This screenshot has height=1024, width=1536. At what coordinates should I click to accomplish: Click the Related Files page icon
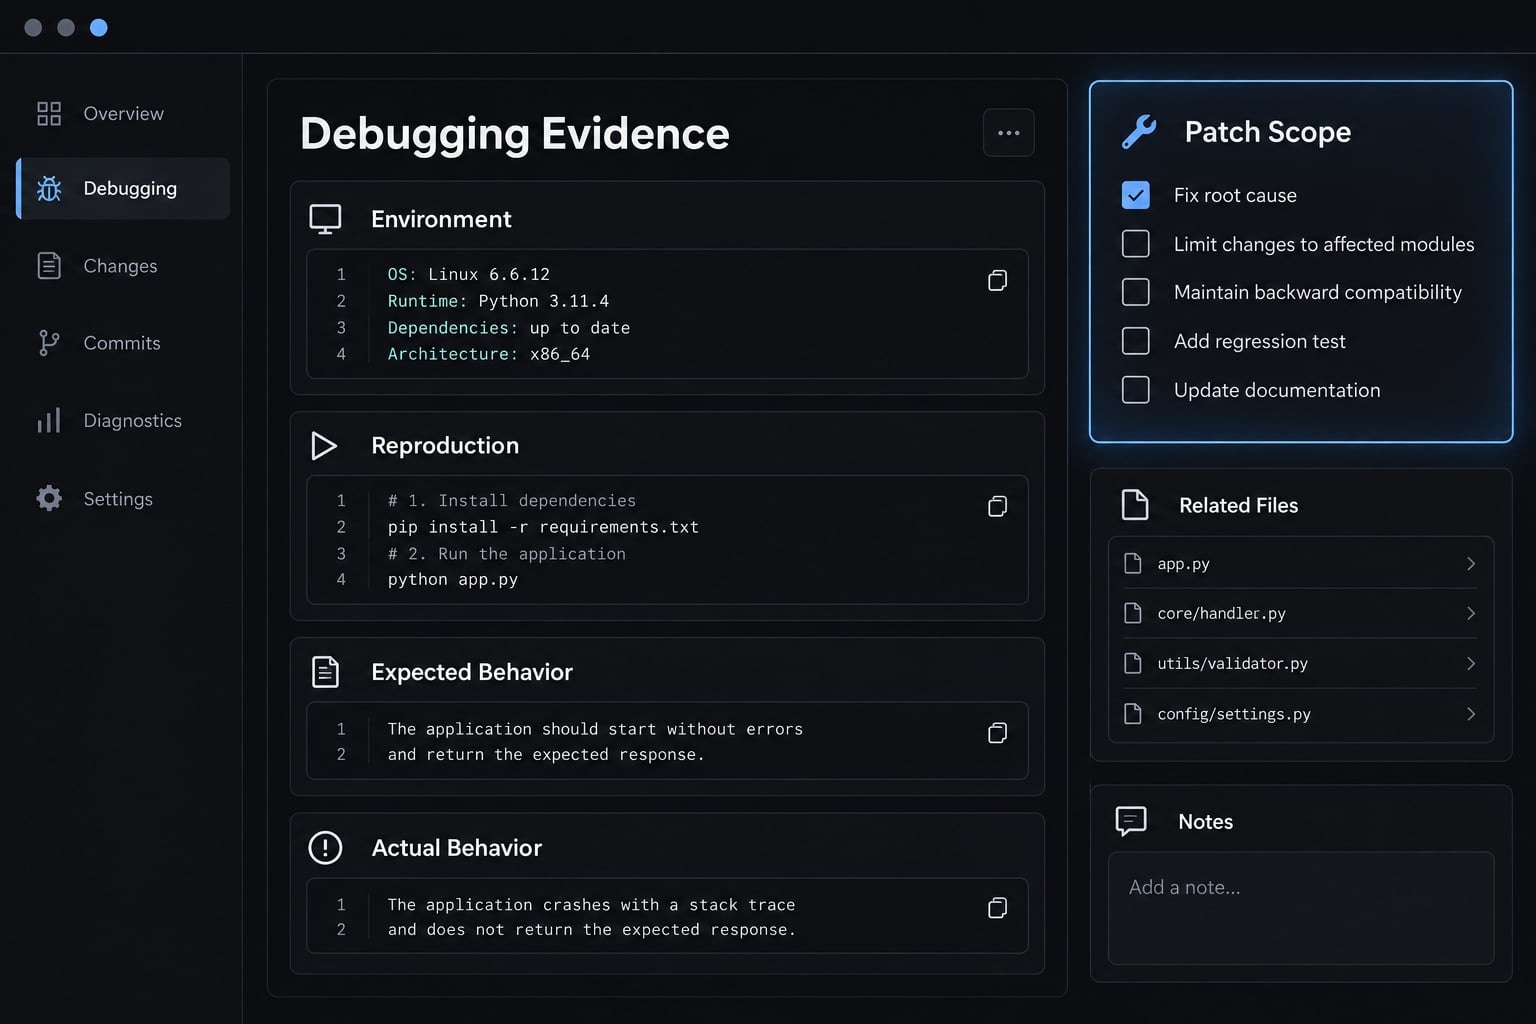click(1135, 505)
